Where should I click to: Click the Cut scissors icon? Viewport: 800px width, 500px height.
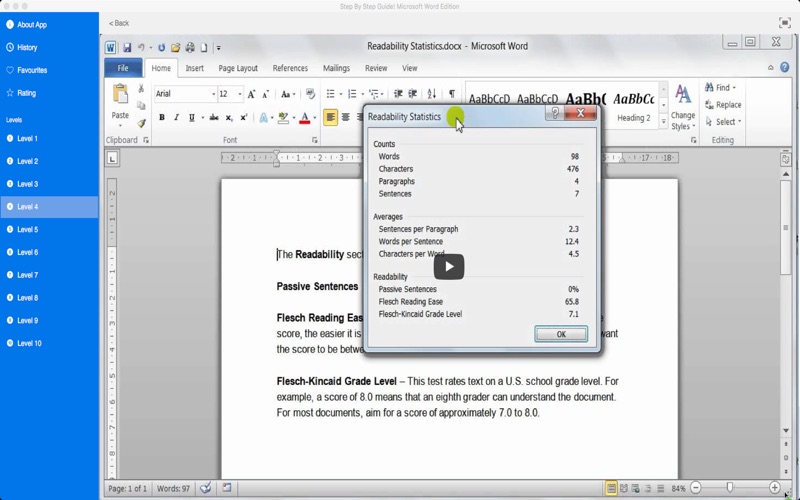point(141,89)
